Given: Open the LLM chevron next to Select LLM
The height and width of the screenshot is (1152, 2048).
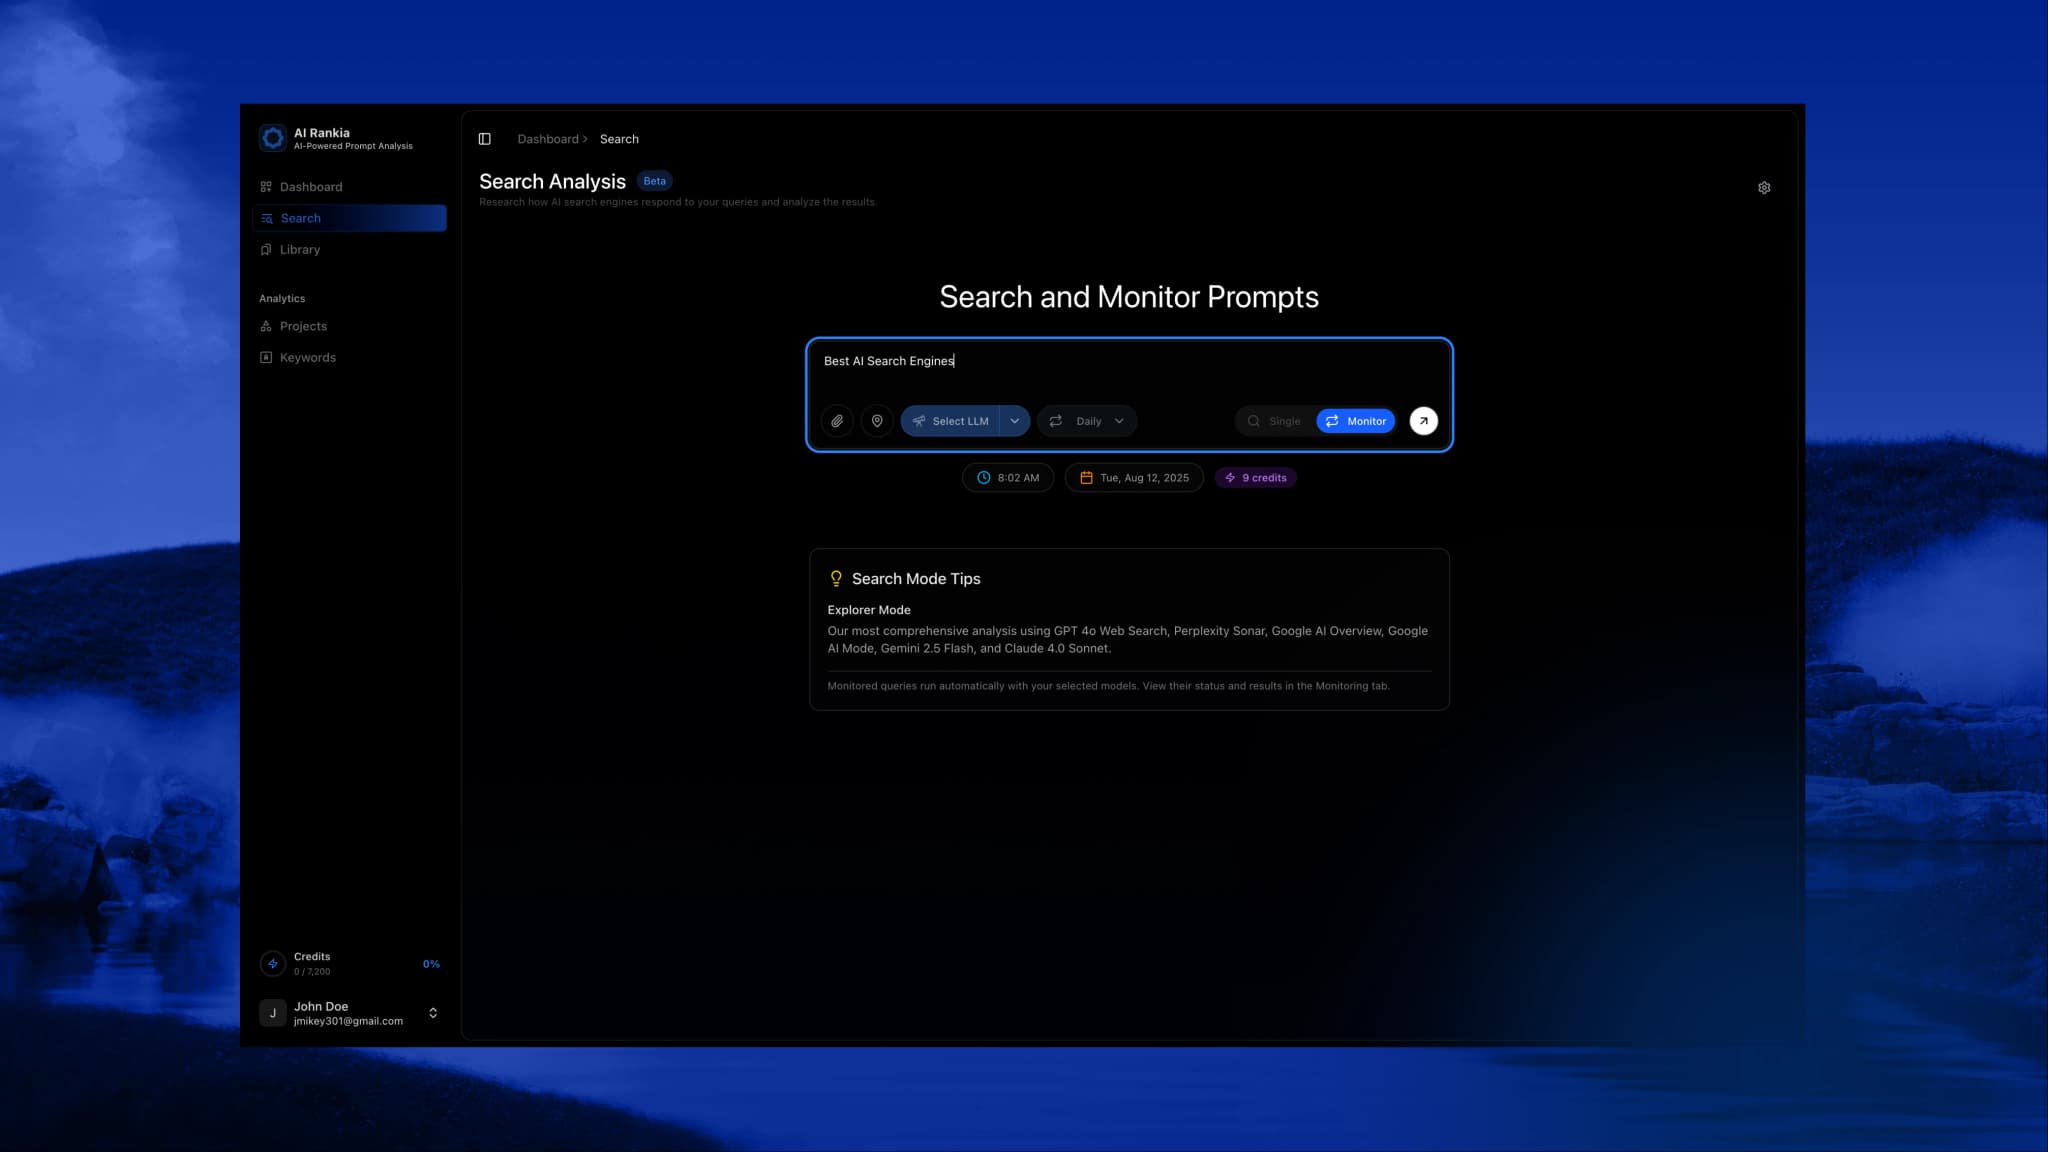Looking at the screenshot, I should click(1015, 421).
